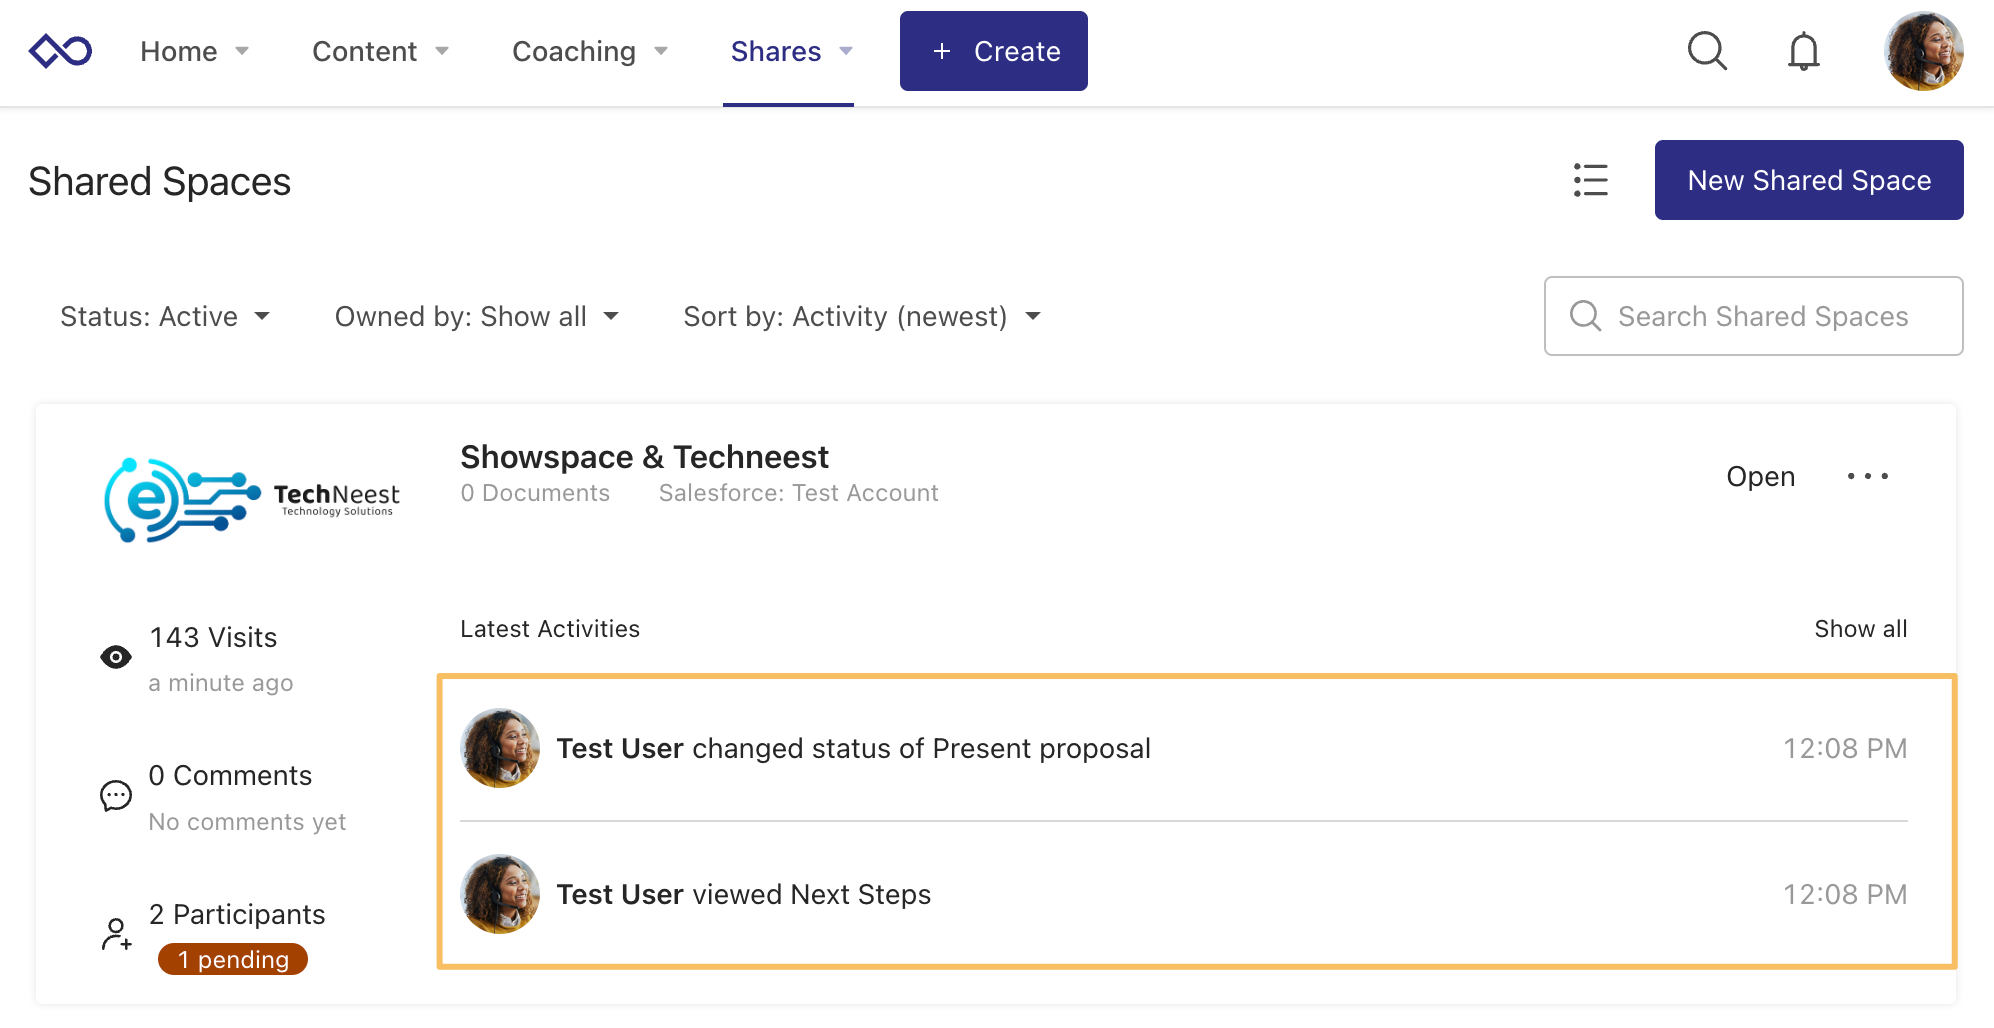
Task: Open the Status: Active filter
Action: 165,316
